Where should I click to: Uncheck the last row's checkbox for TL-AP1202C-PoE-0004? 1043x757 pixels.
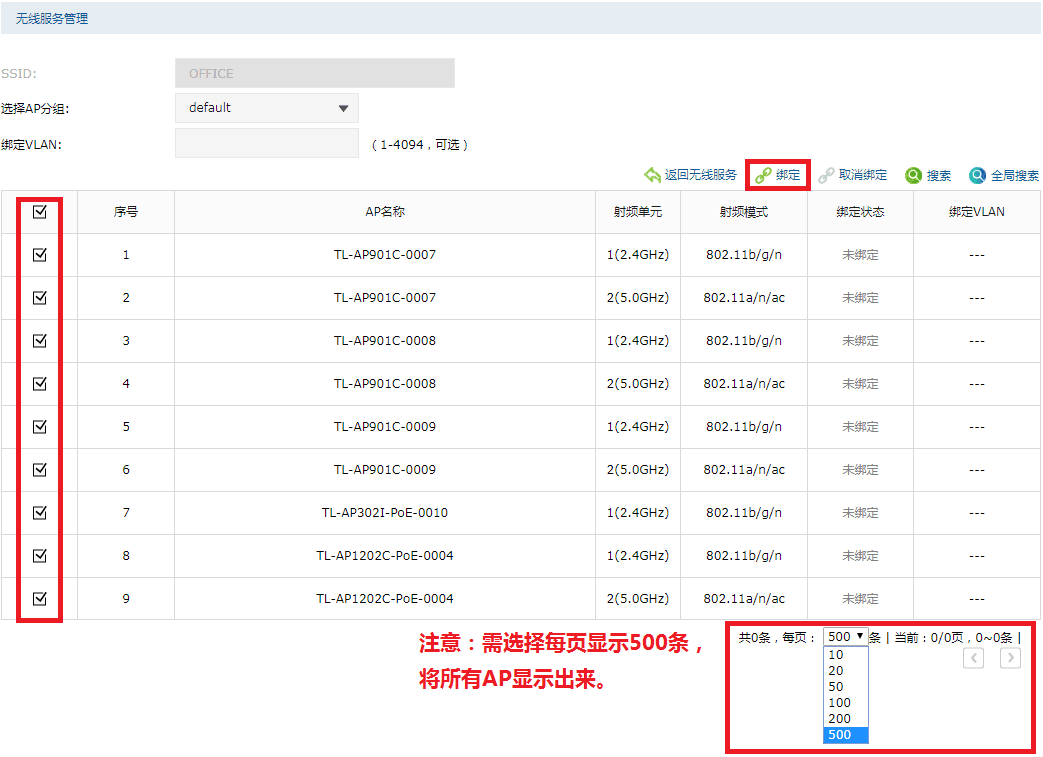(x=39, y=598)
